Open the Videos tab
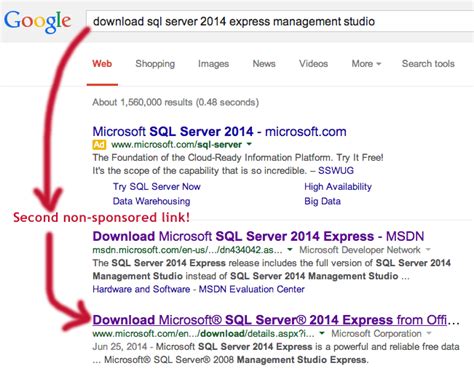The height and width of the screenshot is (371, 474). click(313, 64)
